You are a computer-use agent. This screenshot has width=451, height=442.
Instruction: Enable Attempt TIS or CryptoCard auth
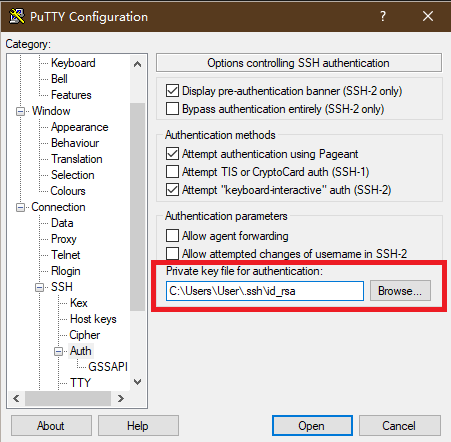172,172
